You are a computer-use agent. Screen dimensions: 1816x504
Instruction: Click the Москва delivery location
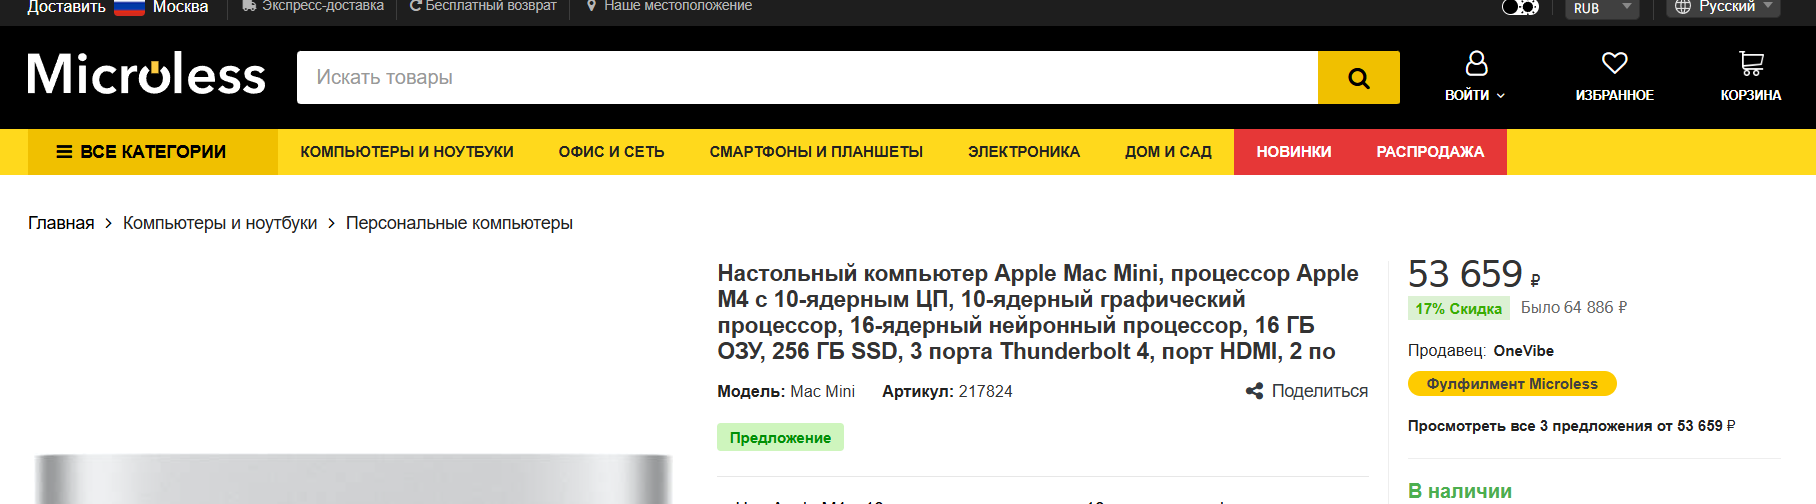click(180, 7)
